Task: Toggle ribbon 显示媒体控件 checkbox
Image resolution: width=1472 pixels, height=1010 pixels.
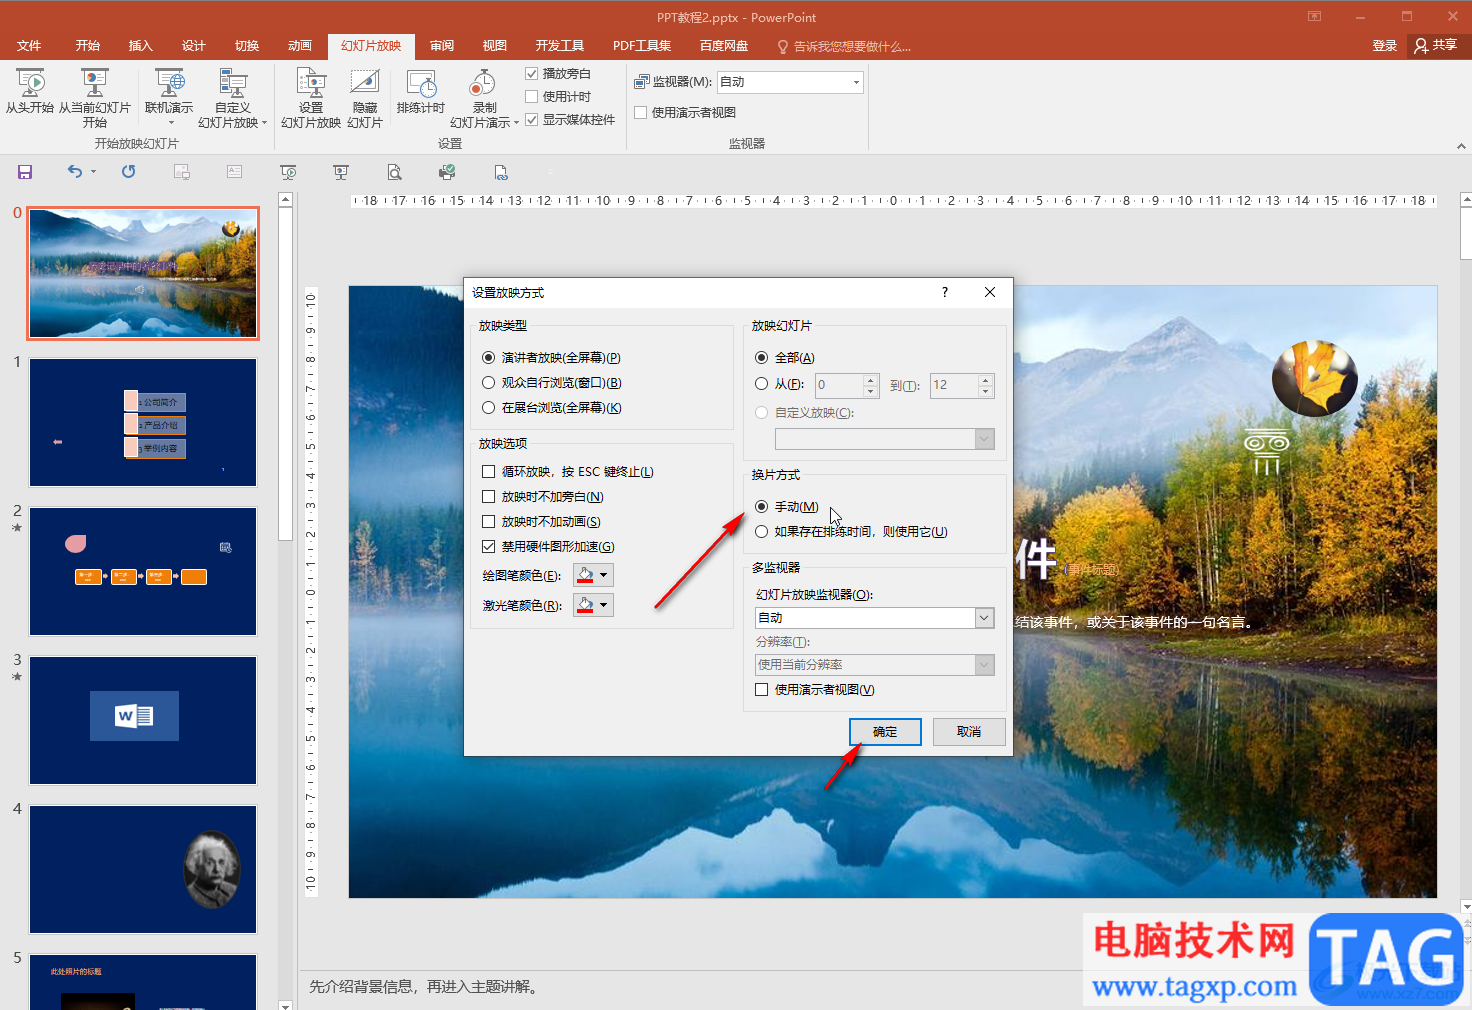Action: tap(532, 120)
